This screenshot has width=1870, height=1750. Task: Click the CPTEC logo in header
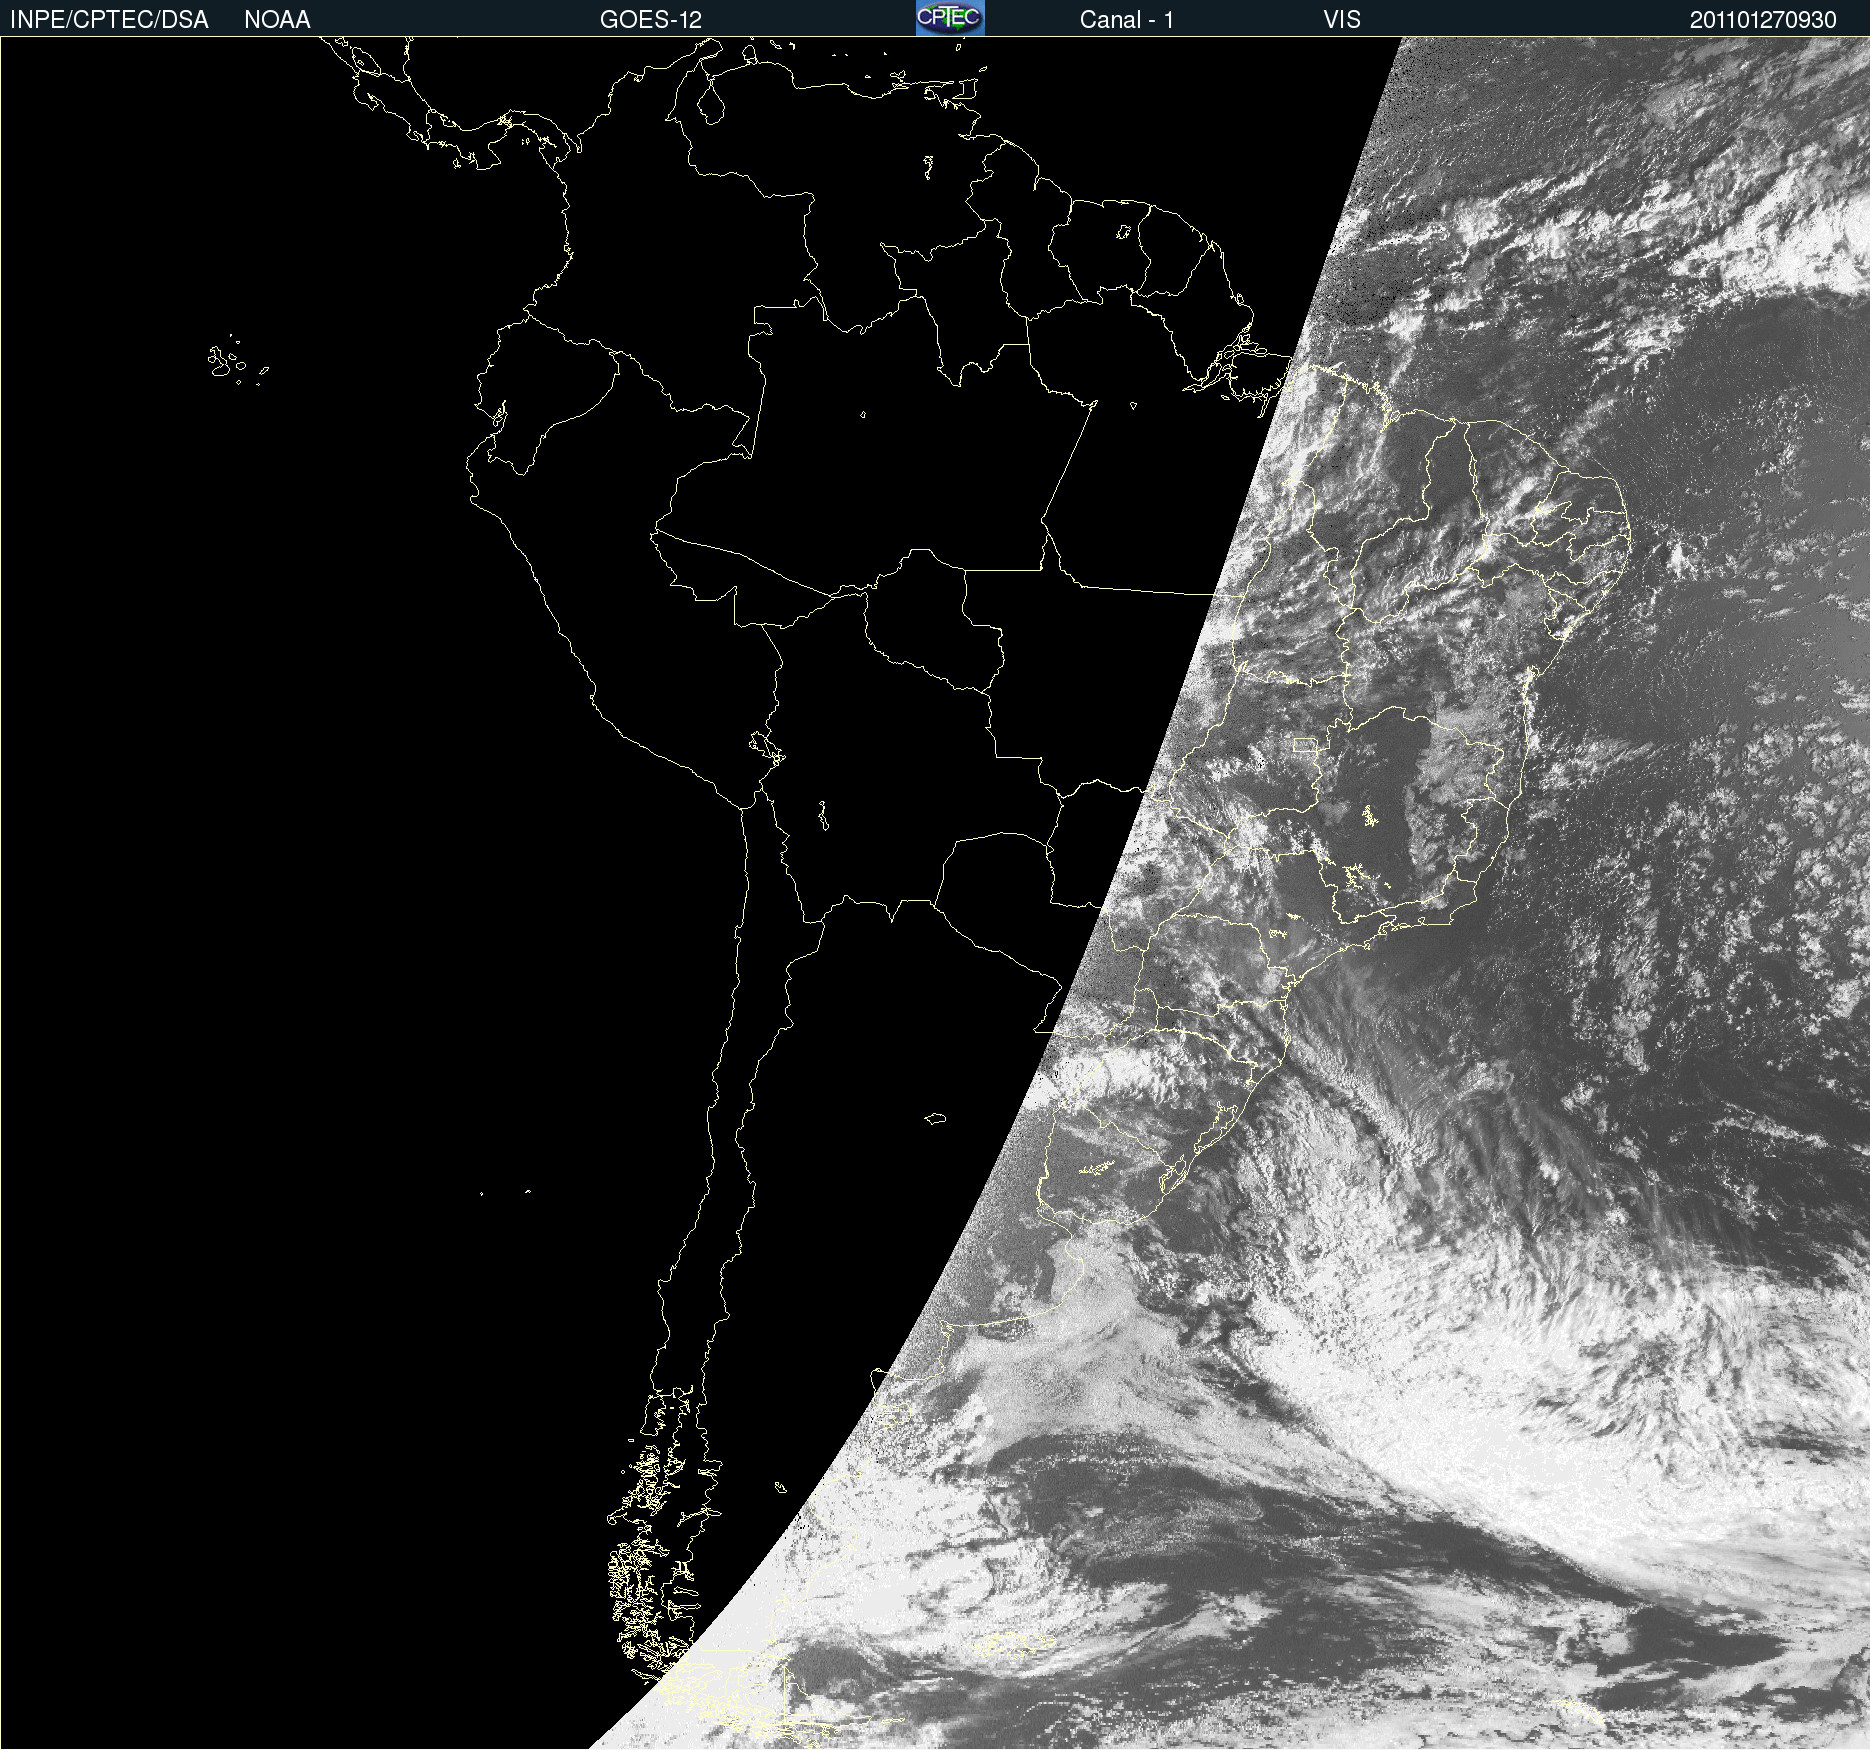pos(950,18)
